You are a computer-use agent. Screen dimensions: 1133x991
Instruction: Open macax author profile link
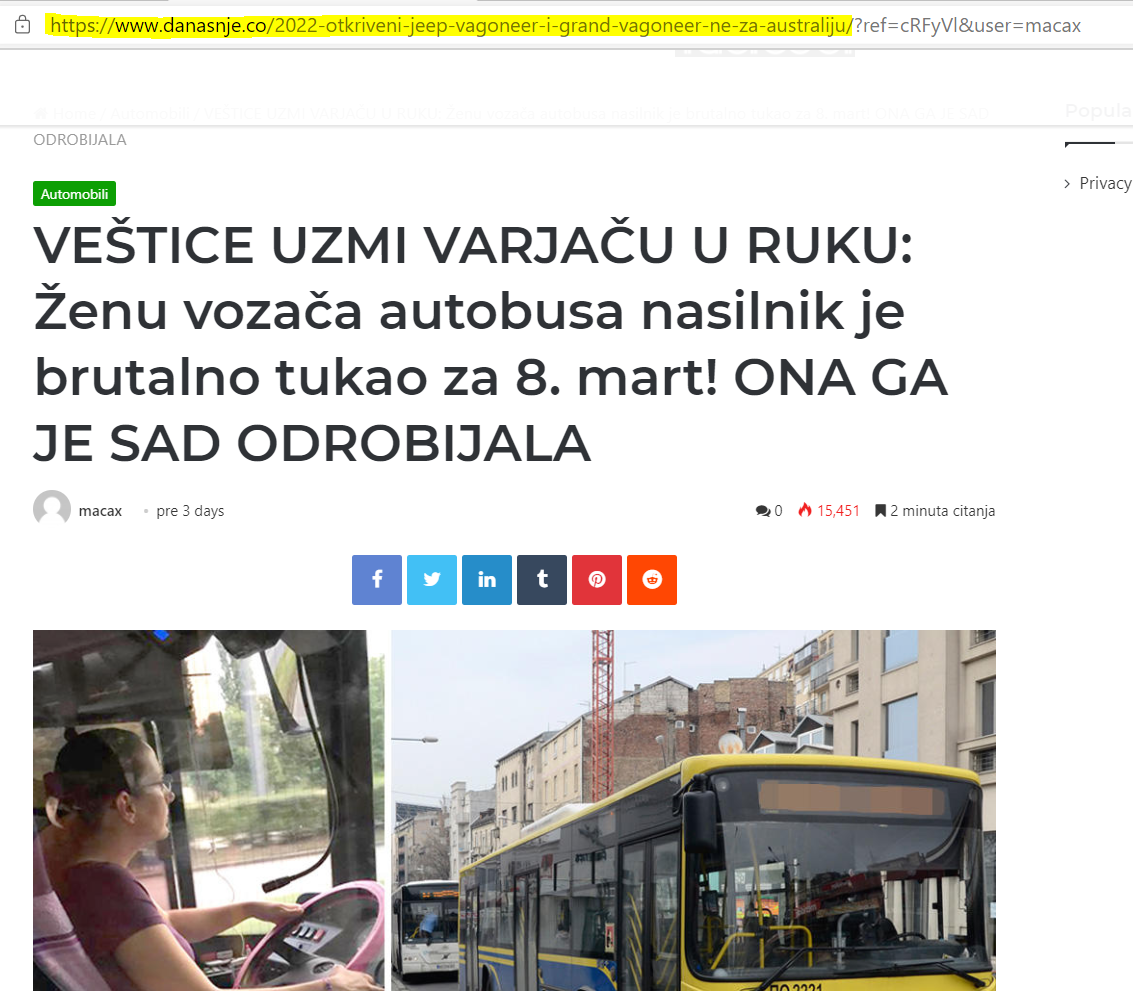(100, 511)
